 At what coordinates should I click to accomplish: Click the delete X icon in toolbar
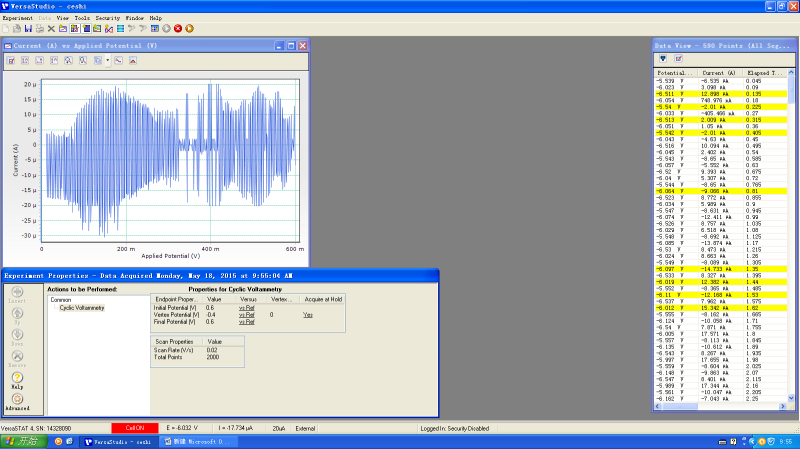coord(50,28)
